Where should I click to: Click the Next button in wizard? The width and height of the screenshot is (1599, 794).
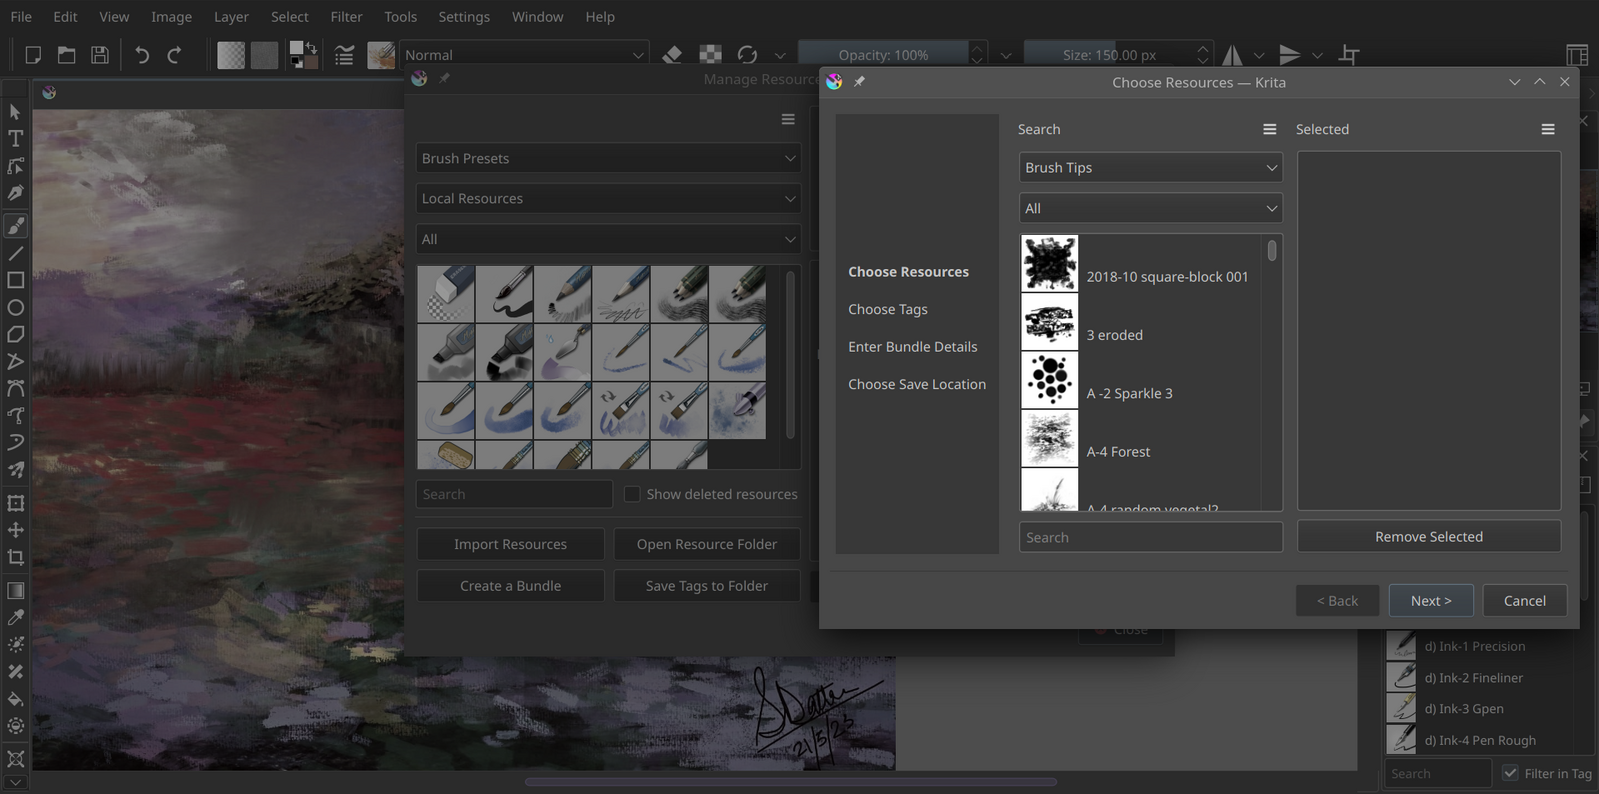point(1430,601)
